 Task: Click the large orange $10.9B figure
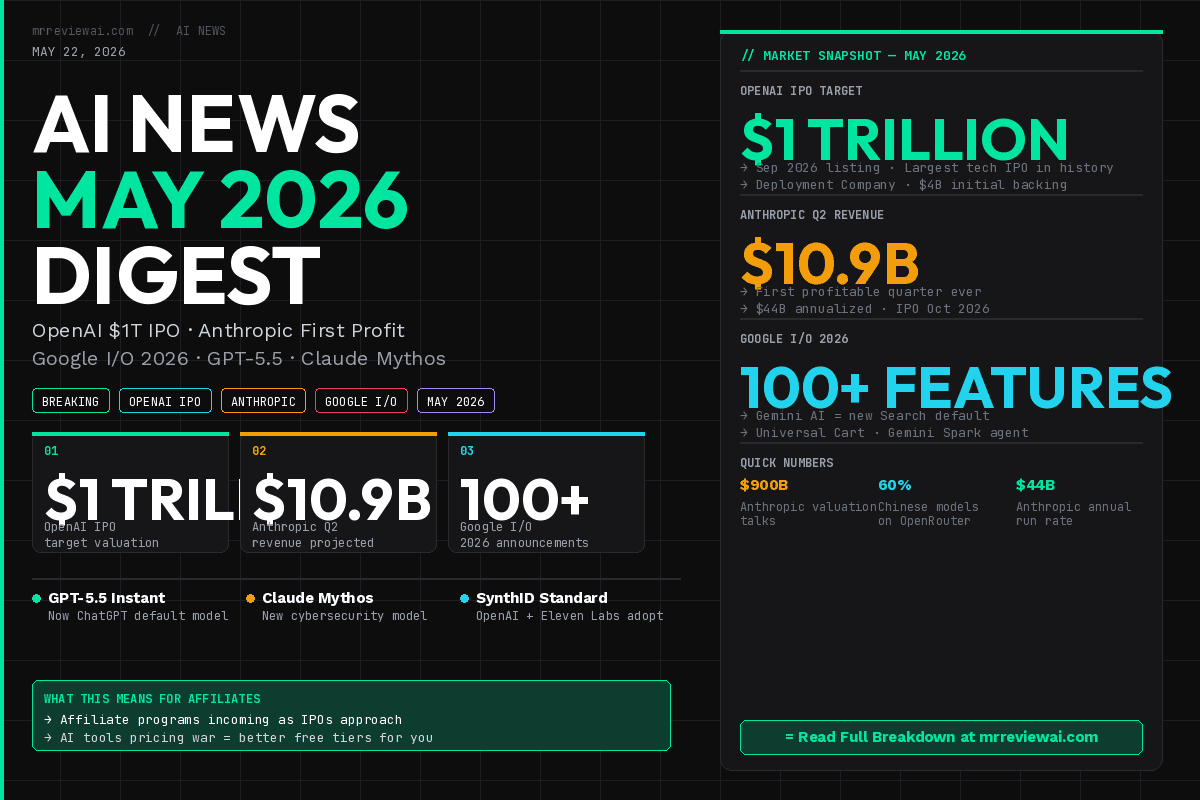[830, 264]
